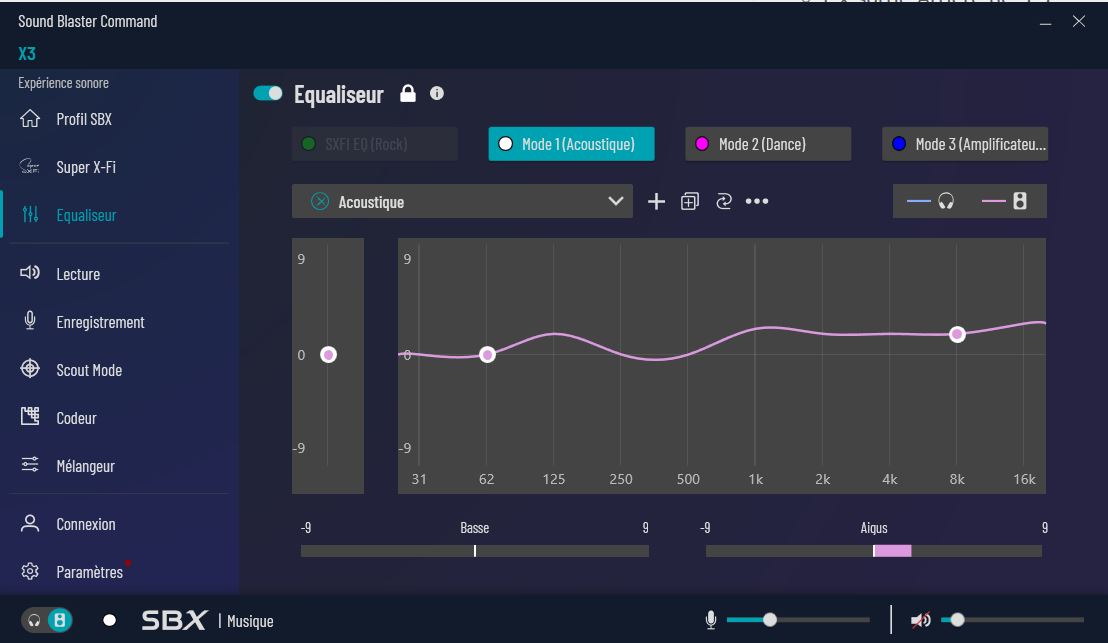Click the microphone icon in bottom bar
Image resolution: width=1108 pixels, height=643 pixels.
click(x=711, y=620)
